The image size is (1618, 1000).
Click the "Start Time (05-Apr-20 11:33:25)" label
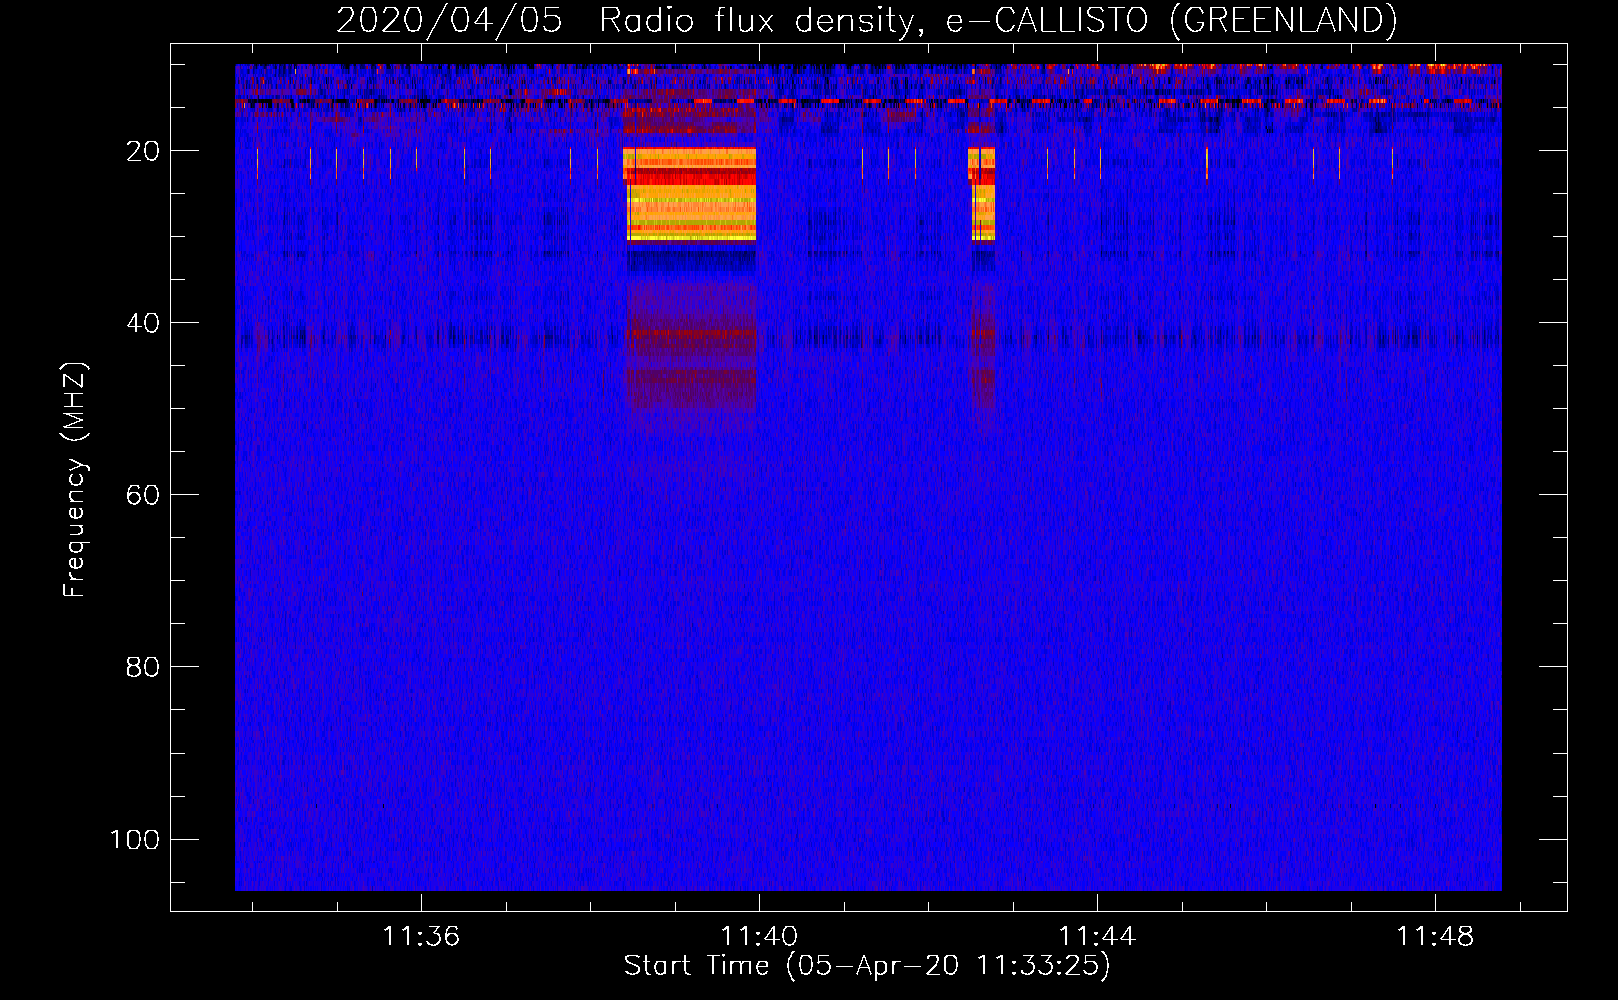point(867,965)
